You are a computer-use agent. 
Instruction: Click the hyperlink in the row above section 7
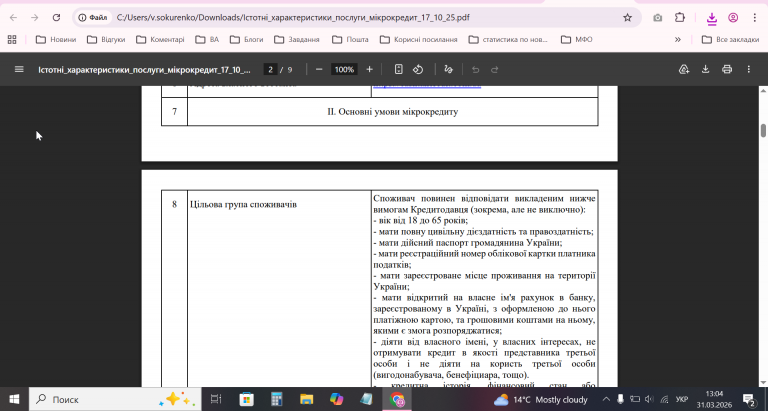click(x=427, y=87)
